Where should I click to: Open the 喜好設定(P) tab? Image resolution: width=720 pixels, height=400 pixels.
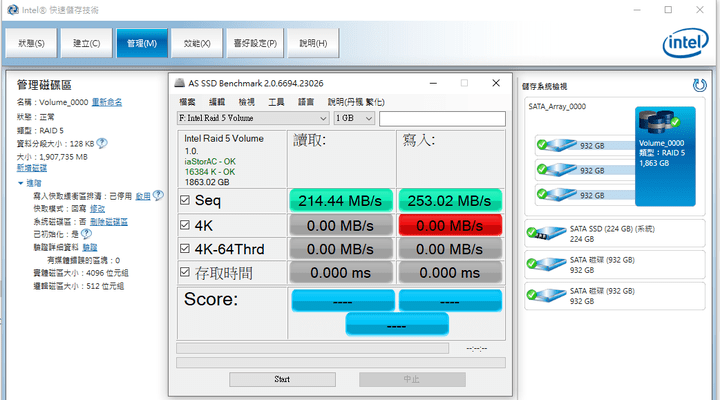pyautogui.click(x=255, y=43)
